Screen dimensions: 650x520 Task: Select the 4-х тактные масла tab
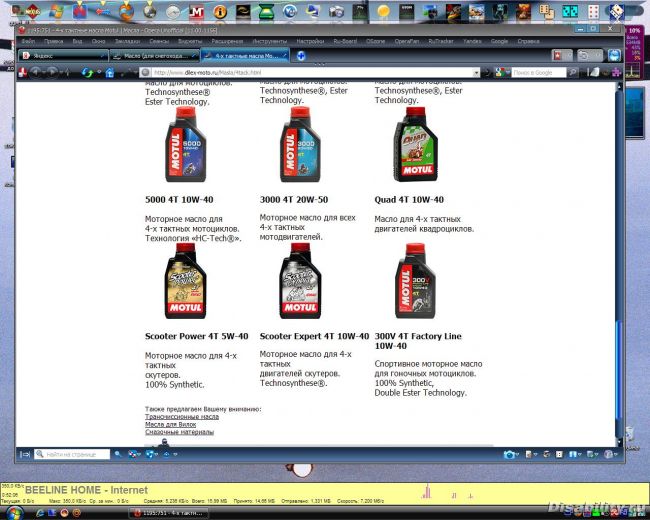[x=245, y=55]
